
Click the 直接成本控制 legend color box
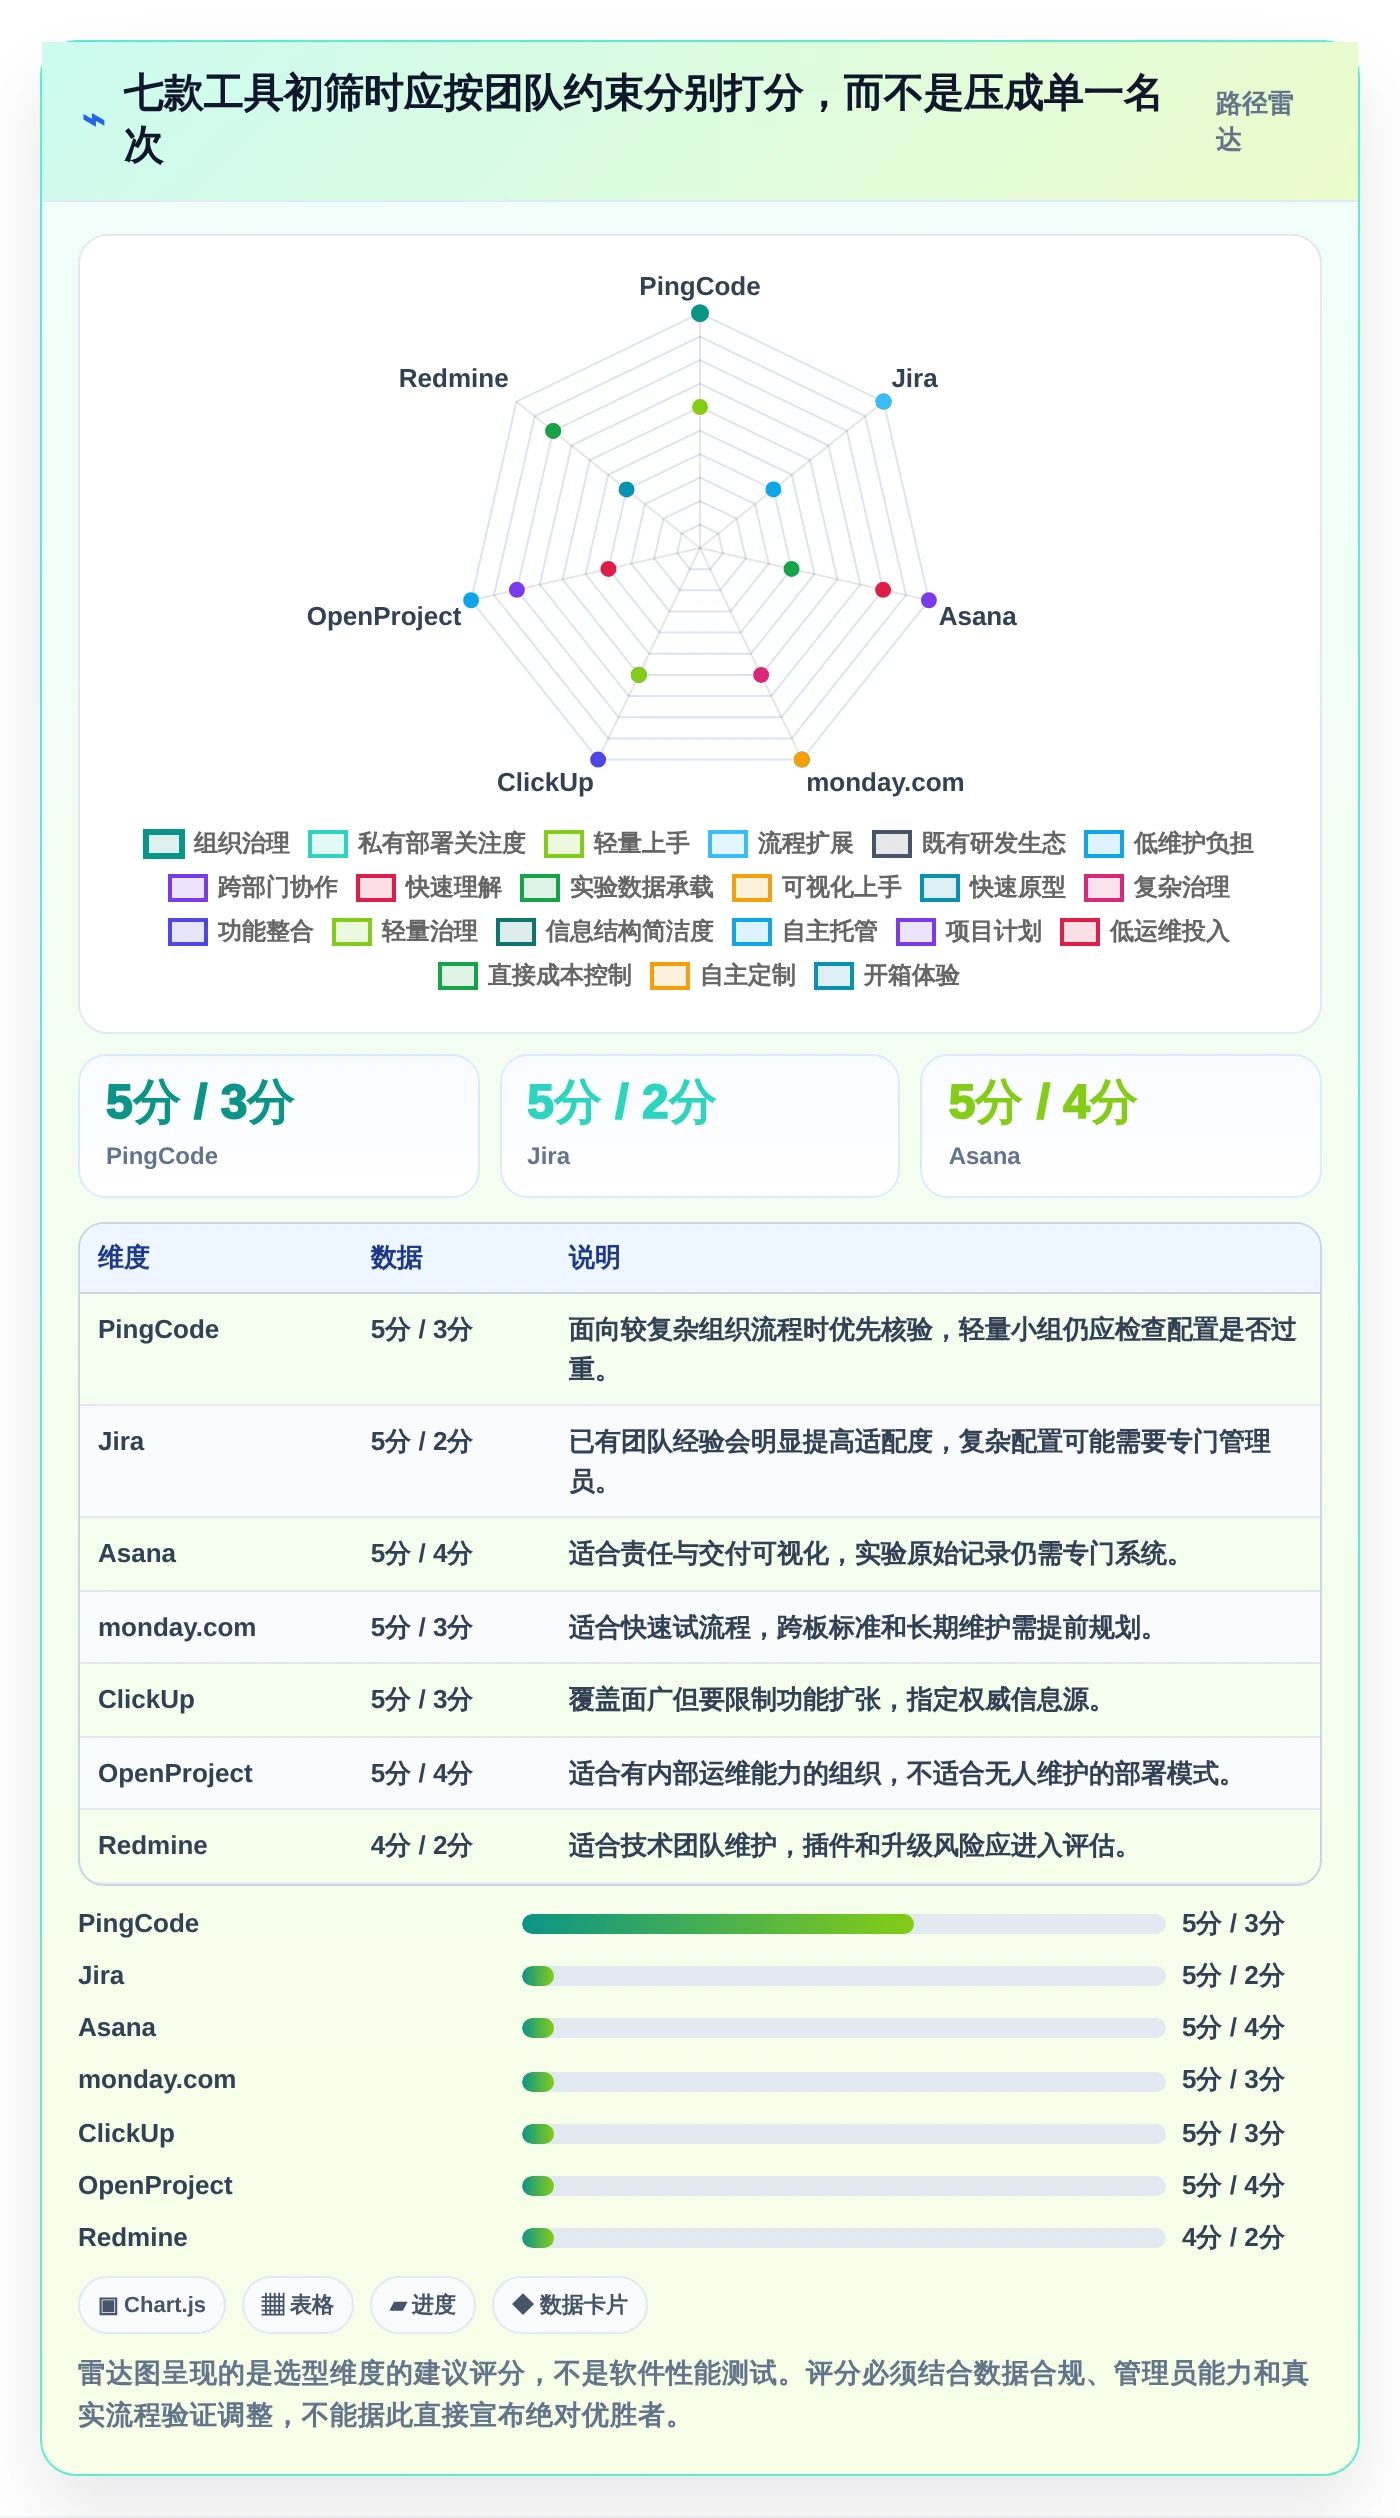[x=458, y=976]
